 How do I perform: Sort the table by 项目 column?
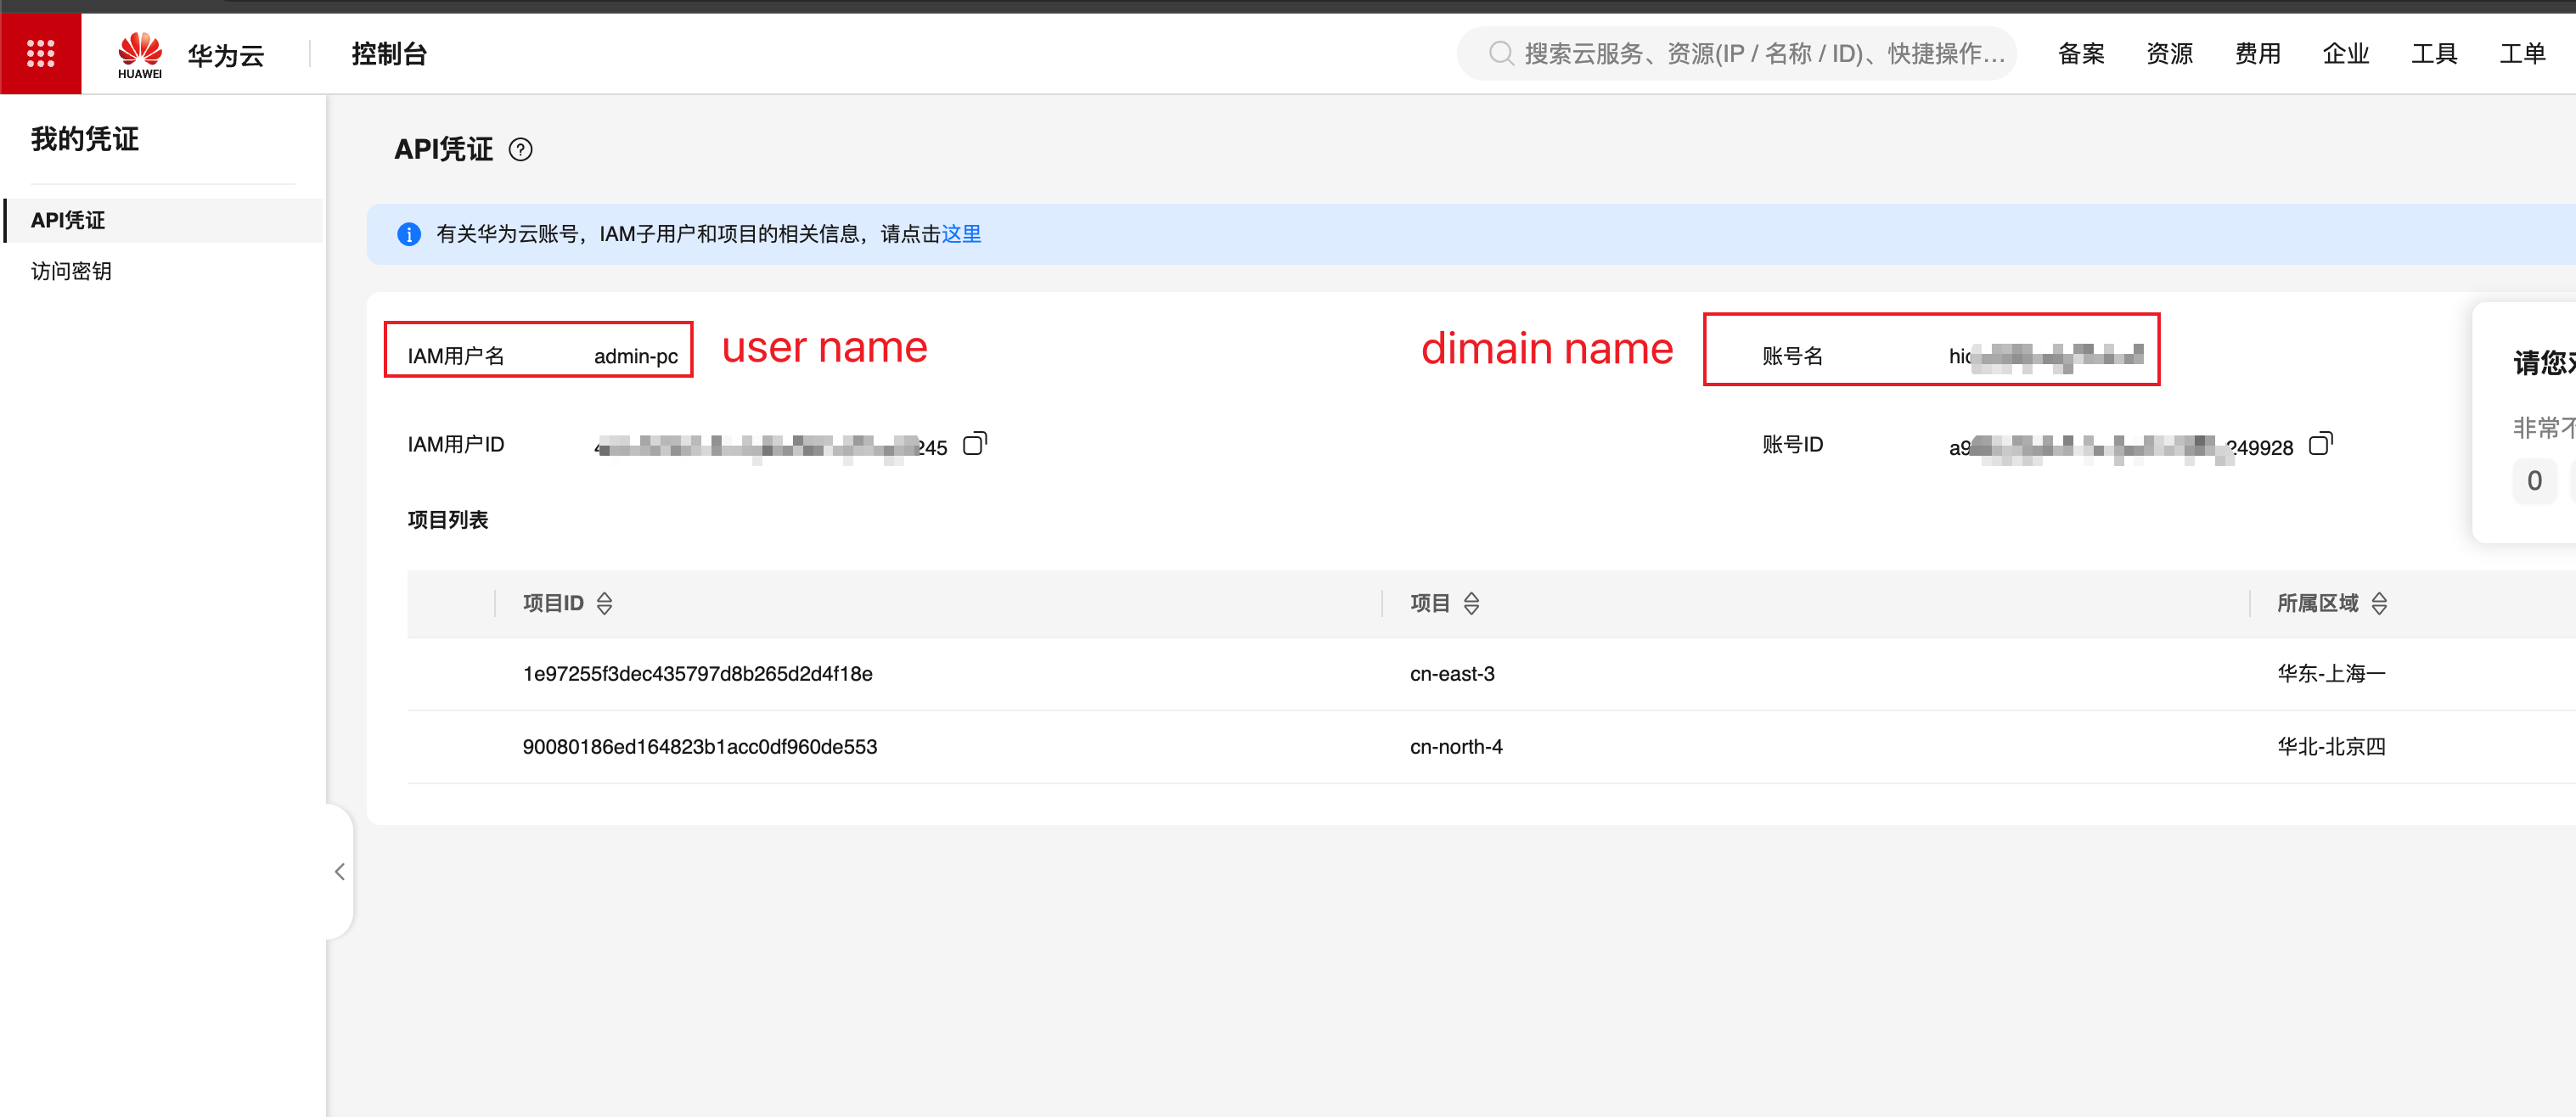point(1471,603)
